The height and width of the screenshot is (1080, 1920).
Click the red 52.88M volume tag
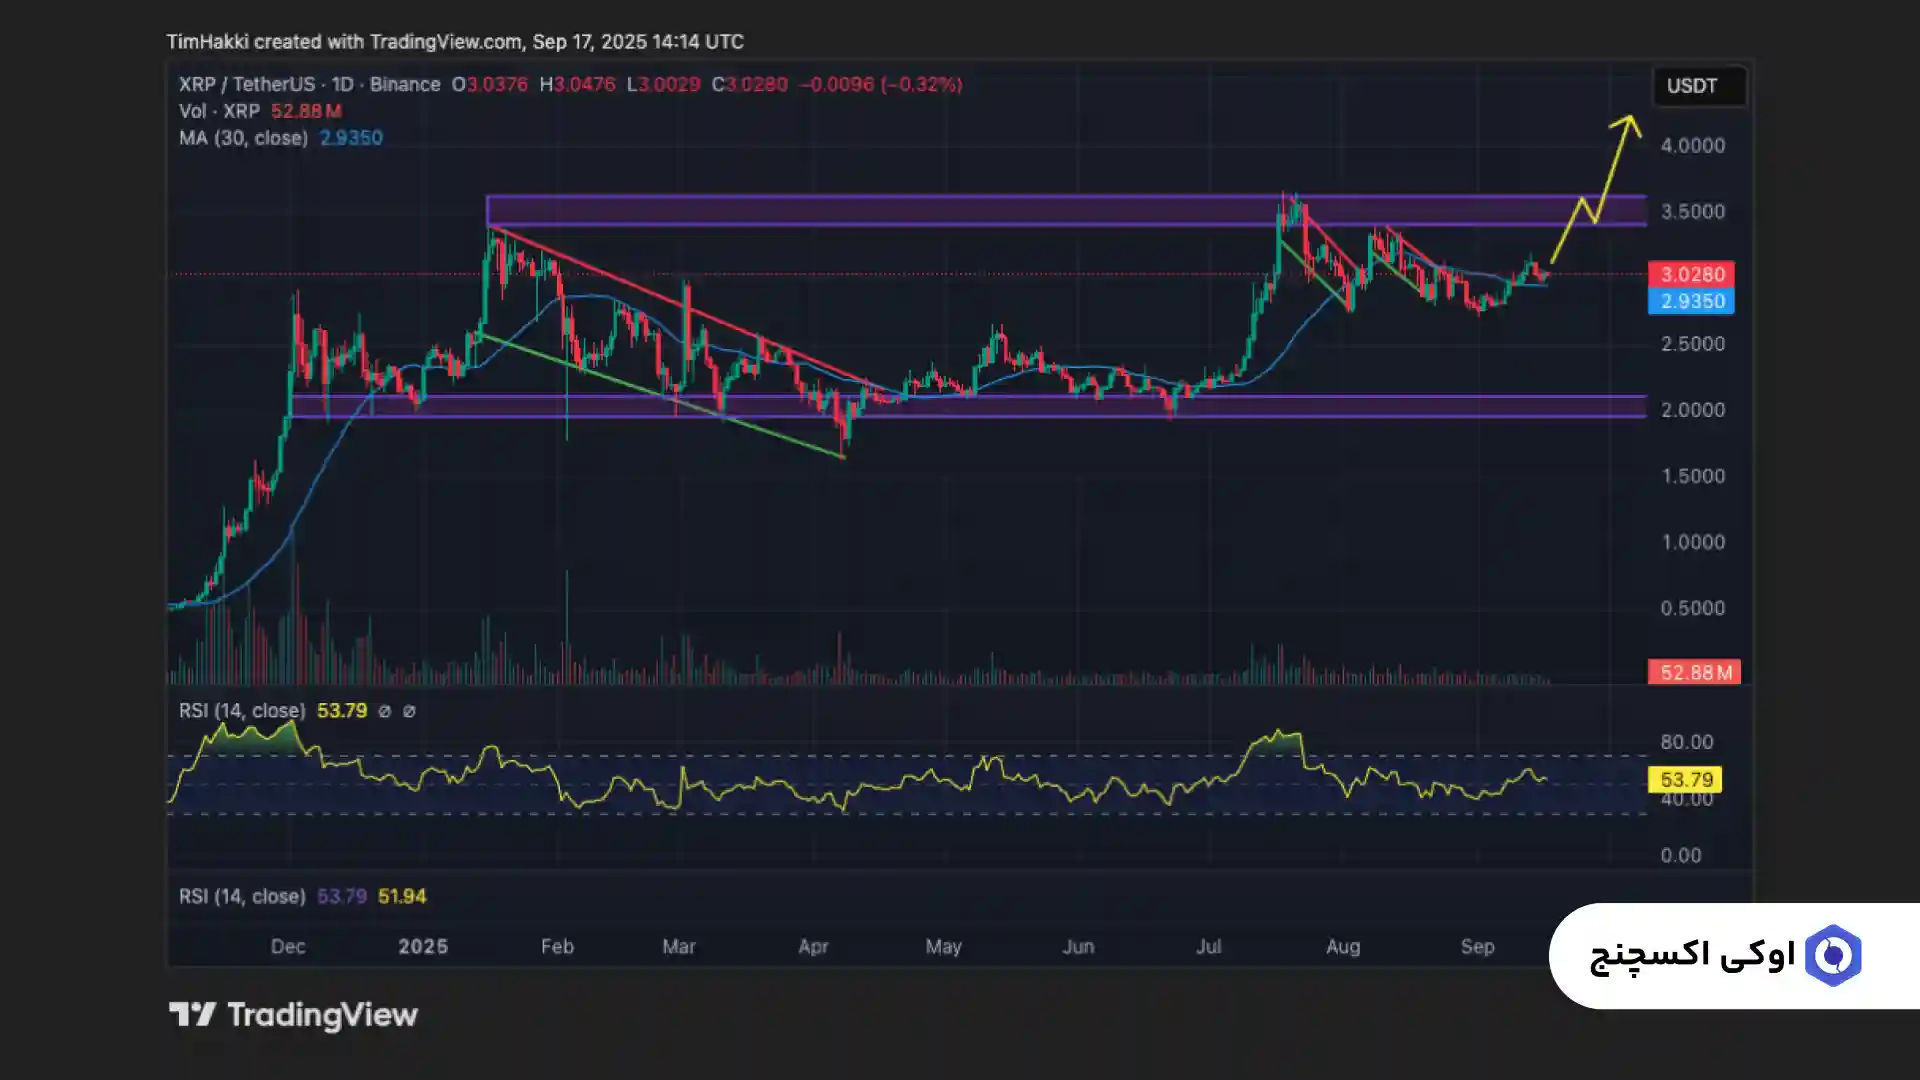(1694, 672)
